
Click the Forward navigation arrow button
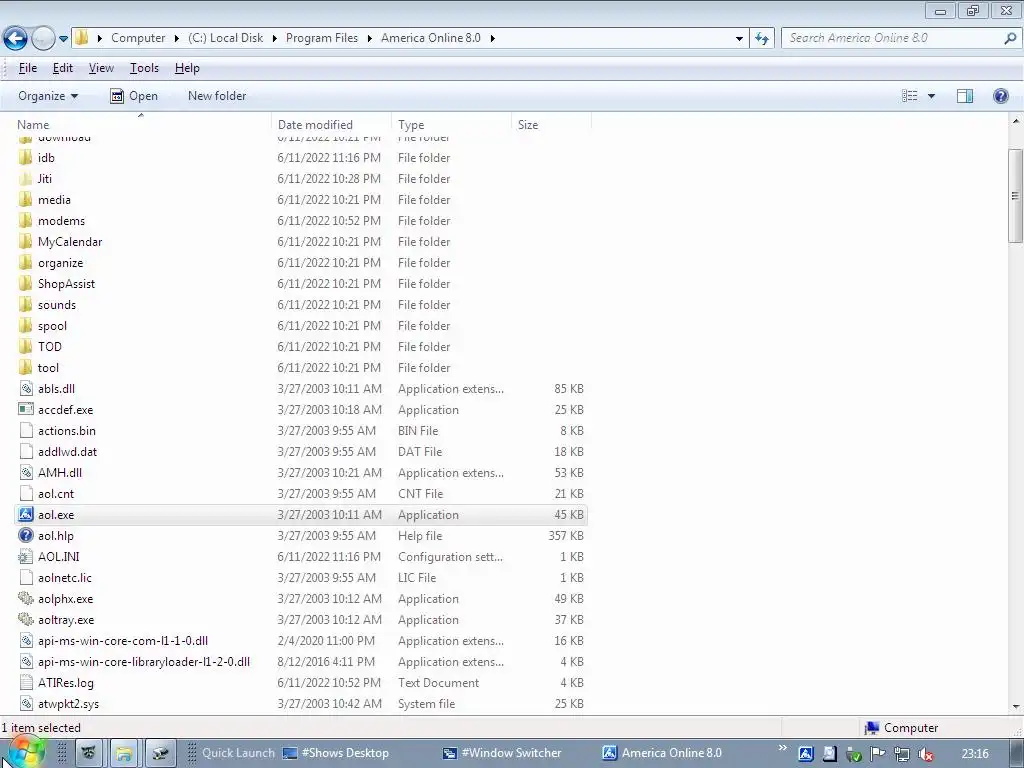(43, 39)
